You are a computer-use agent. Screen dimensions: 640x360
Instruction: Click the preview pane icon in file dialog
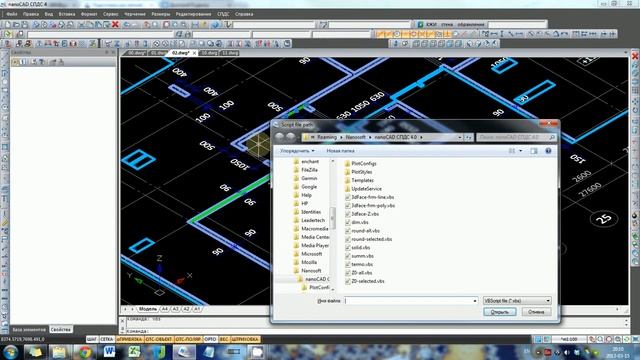point(534,151)
